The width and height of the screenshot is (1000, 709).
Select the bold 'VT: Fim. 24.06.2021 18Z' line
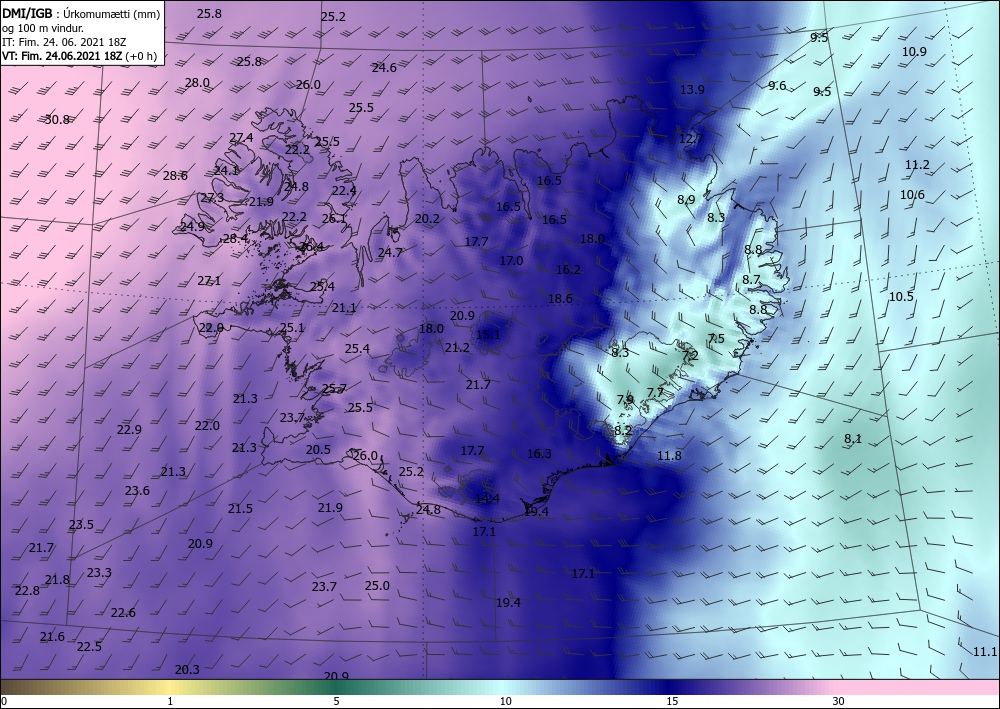click(x=62, y=55)
